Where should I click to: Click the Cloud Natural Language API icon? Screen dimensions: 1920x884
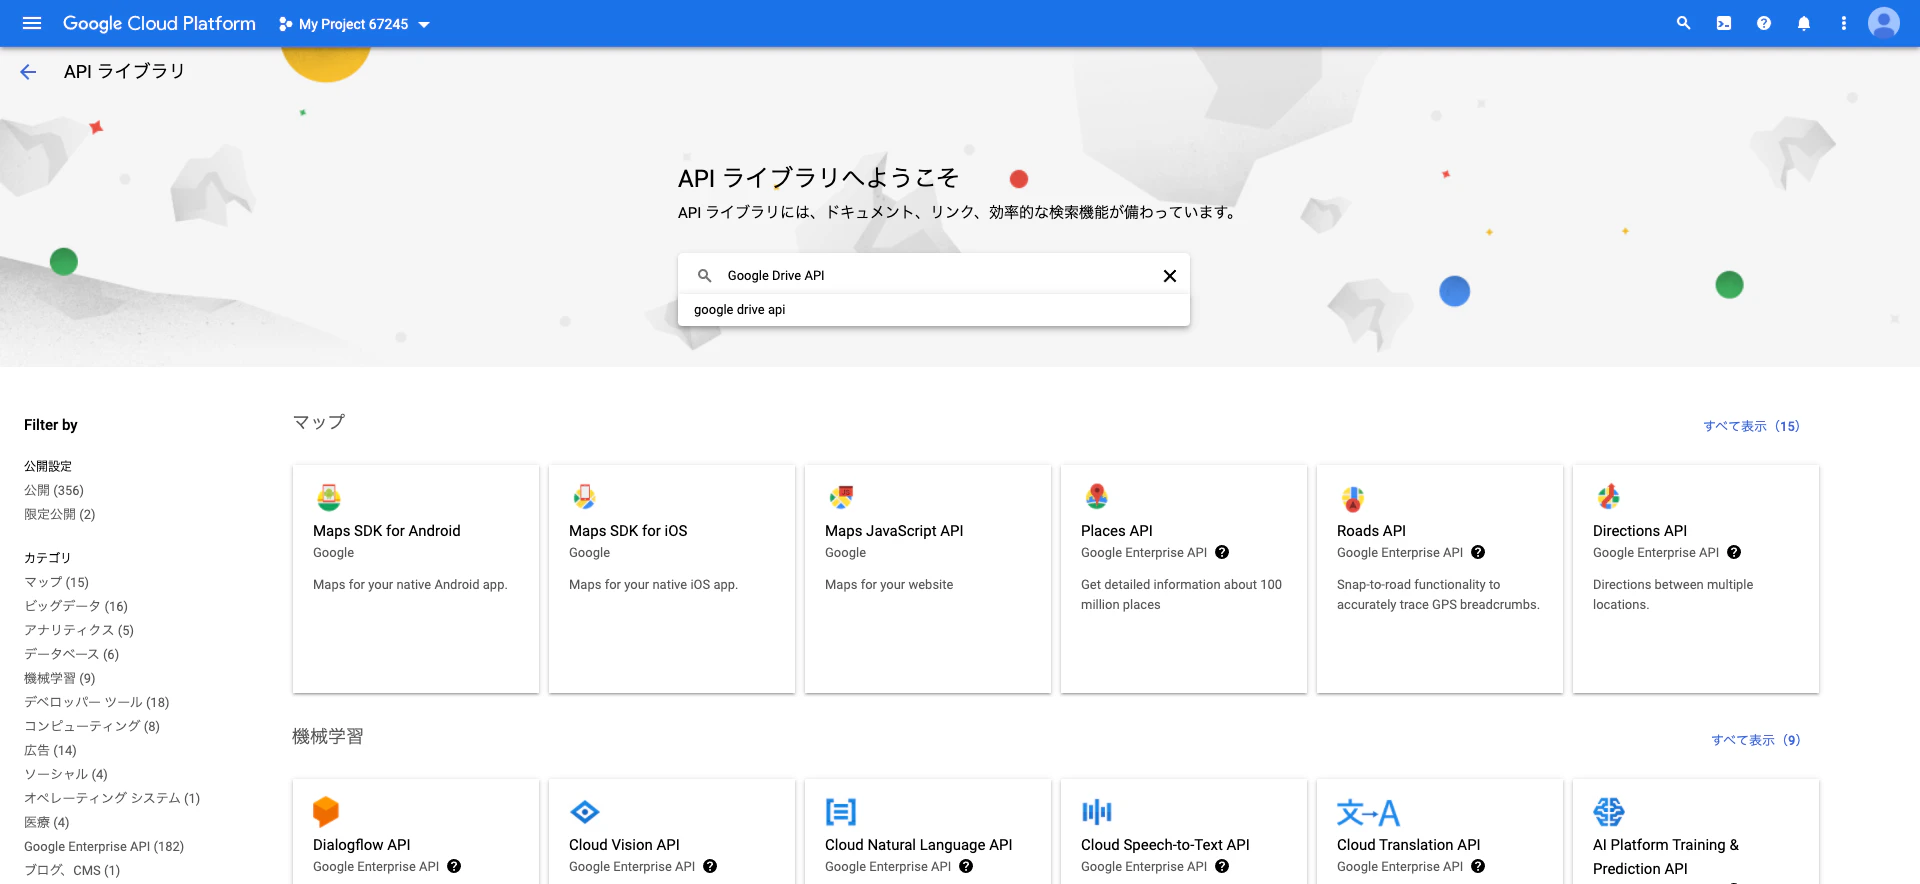tap(841, 812)
